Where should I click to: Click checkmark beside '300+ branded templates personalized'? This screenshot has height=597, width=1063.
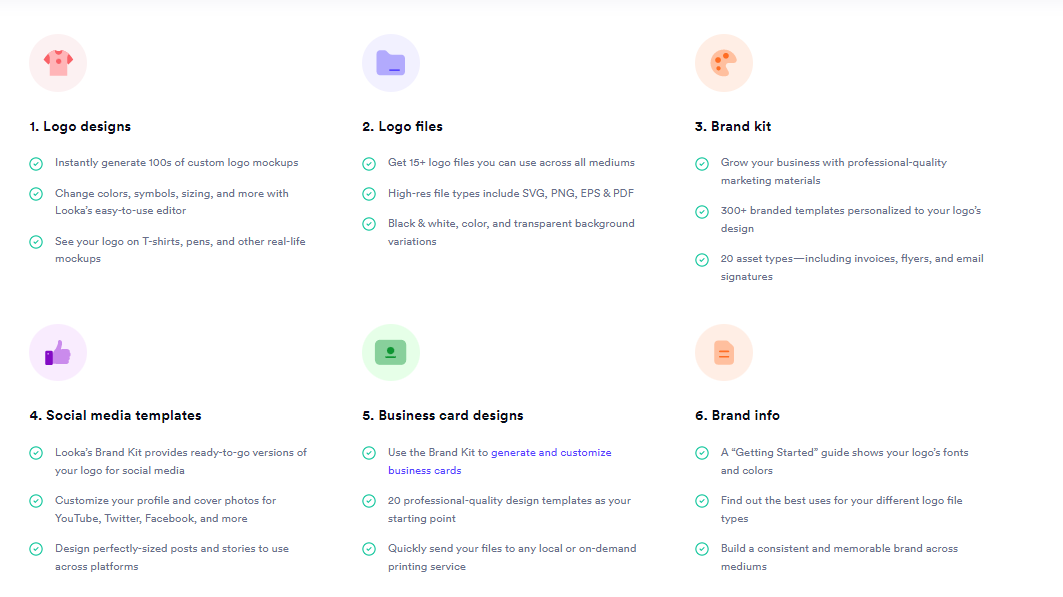(x=702, y=212)
